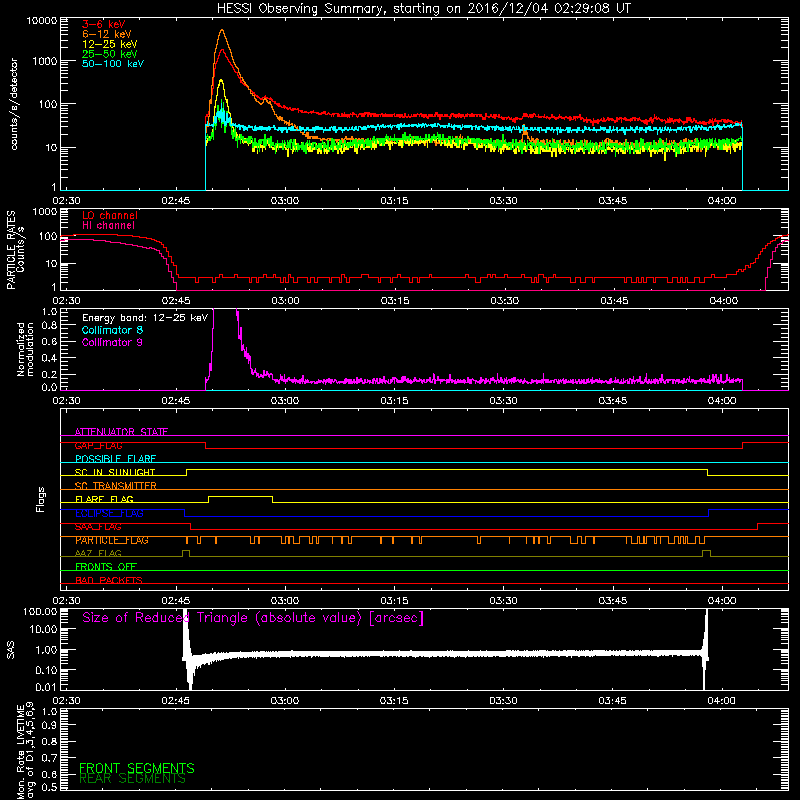Click the 03:30 tick under modulation plot
Viewport: 800px width, 800px height.
click(503, 401)
